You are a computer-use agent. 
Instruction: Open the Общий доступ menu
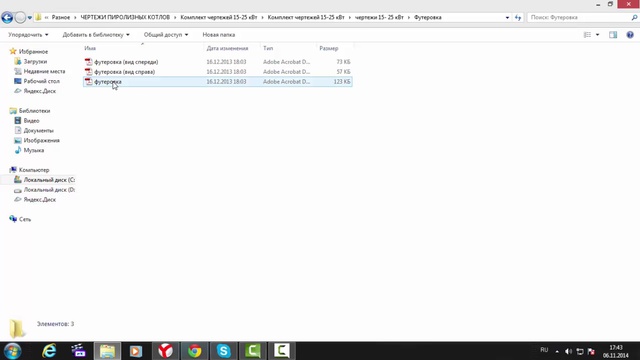(x=166, y=35)
